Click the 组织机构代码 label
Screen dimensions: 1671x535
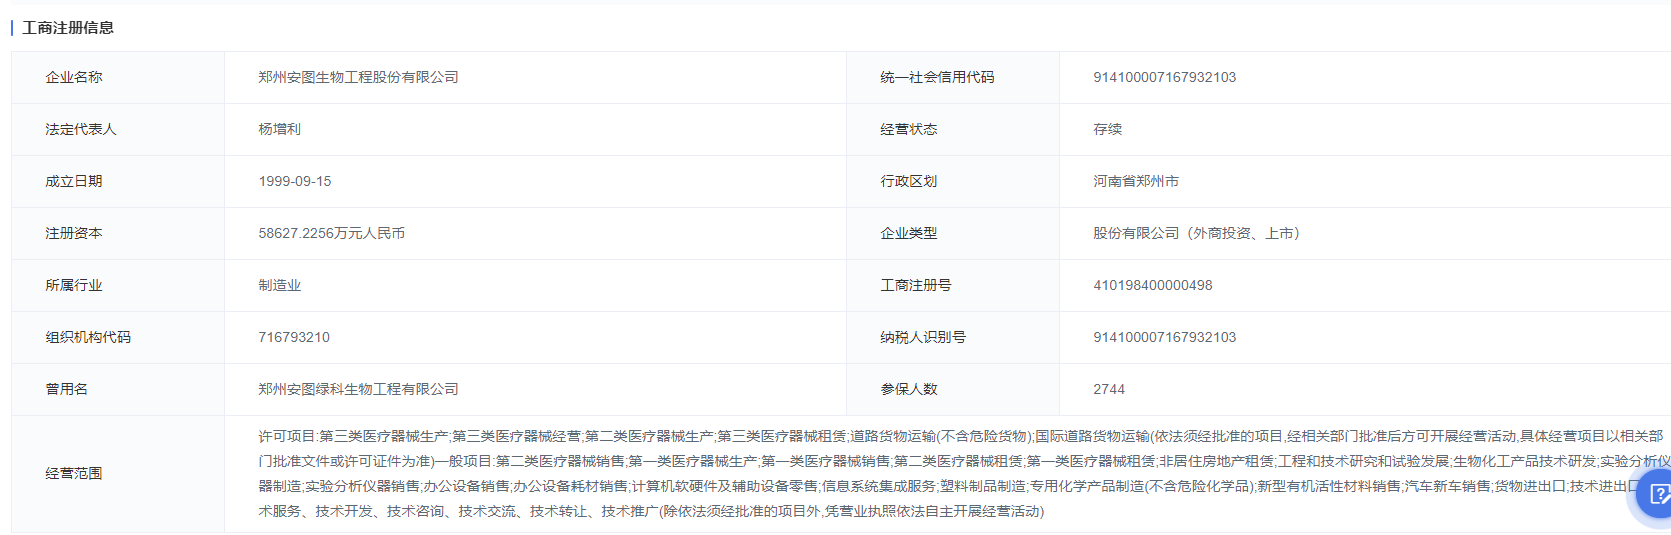pyautogui.click(x=88, y=337)
